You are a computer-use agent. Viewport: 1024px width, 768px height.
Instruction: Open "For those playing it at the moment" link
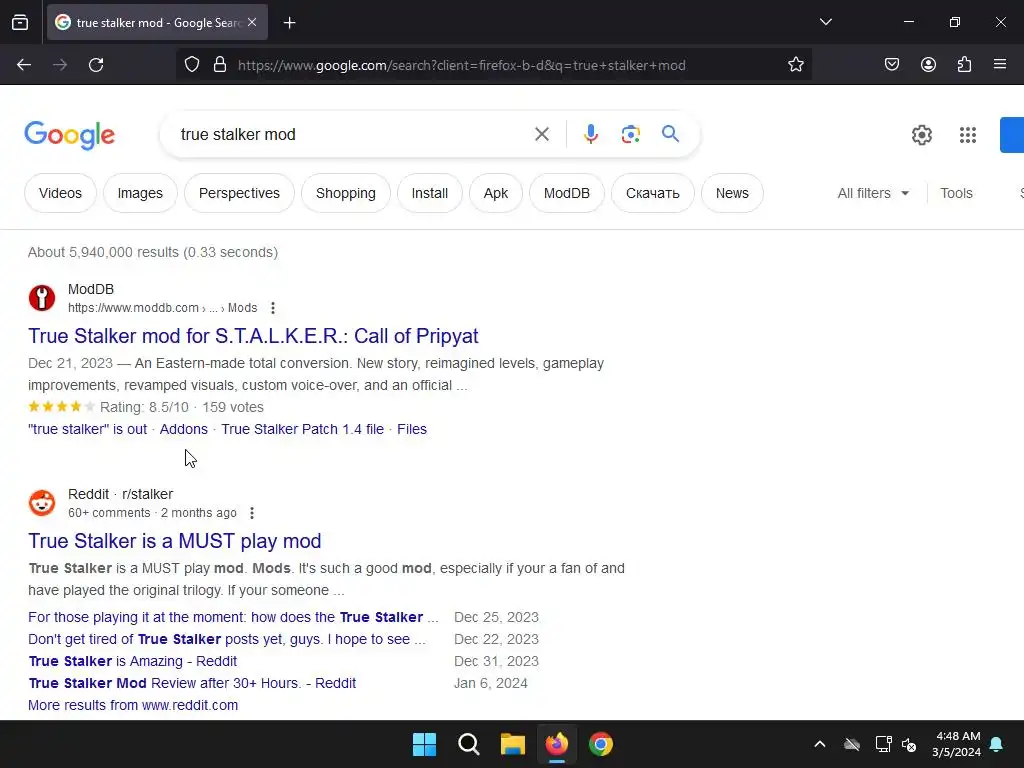[x=233, y=617]
